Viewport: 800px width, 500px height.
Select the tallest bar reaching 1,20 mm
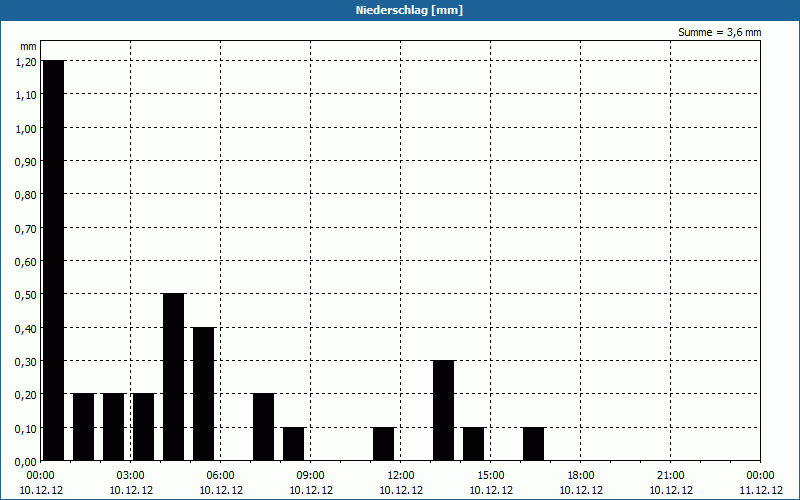click(x=54, y=260)
